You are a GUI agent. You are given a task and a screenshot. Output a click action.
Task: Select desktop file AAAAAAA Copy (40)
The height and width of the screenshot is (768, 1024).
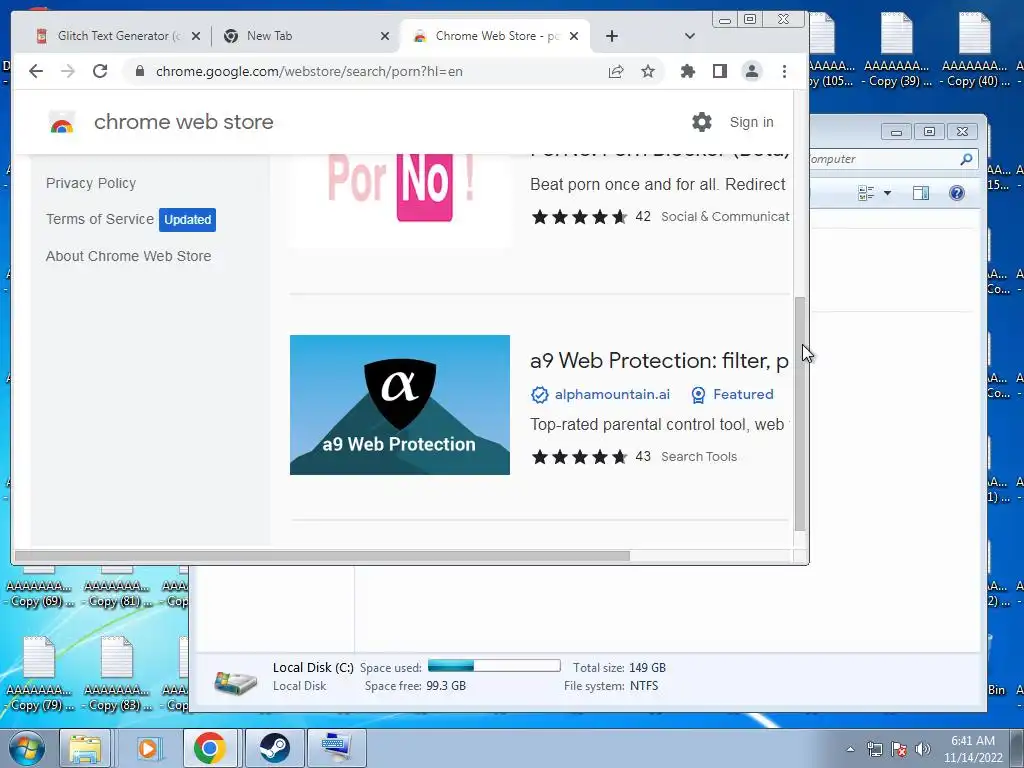pos(974,51)
